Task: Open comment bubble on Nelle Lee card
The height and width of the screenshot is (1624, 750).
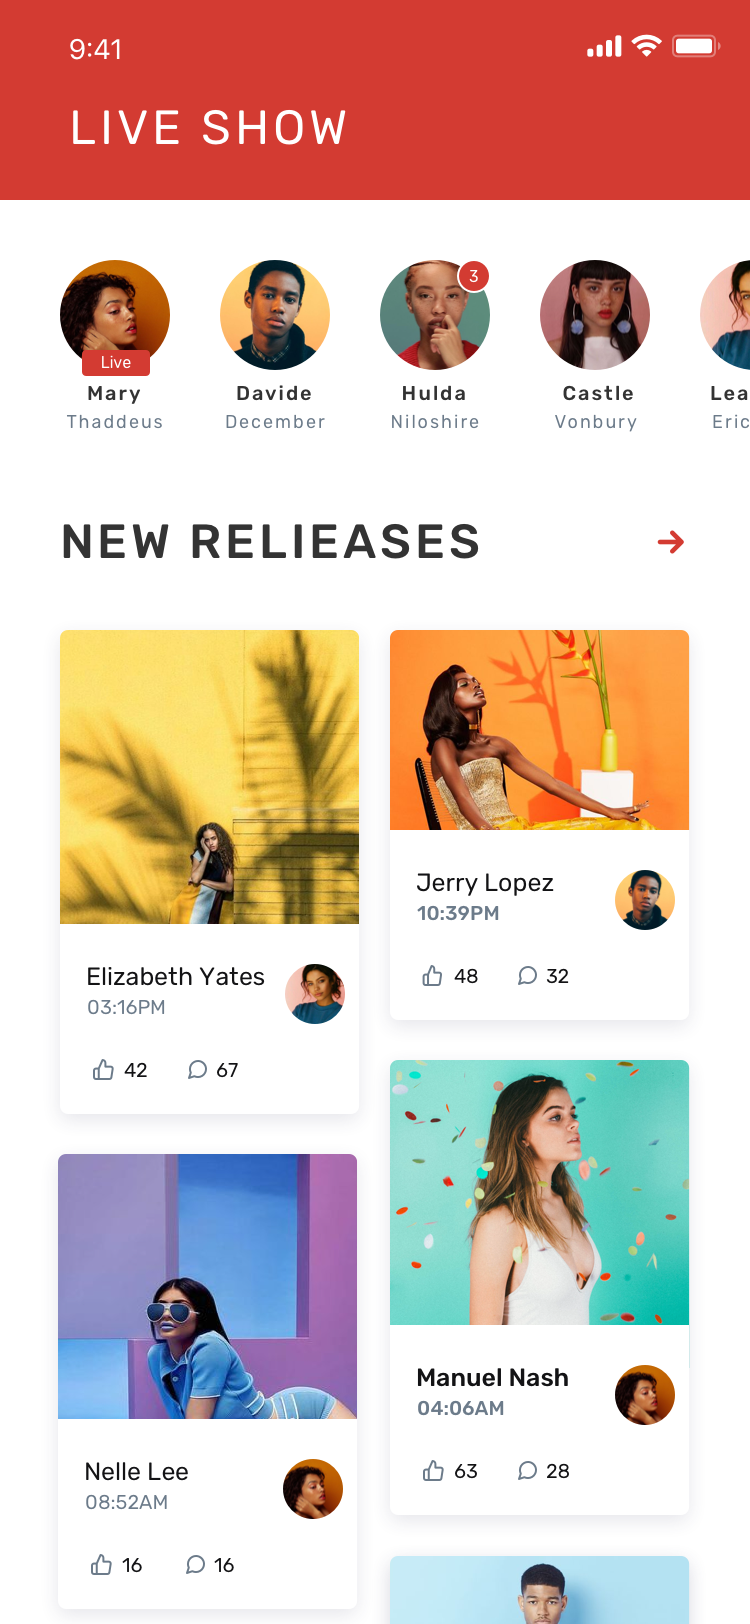Action: point(196,1565)
